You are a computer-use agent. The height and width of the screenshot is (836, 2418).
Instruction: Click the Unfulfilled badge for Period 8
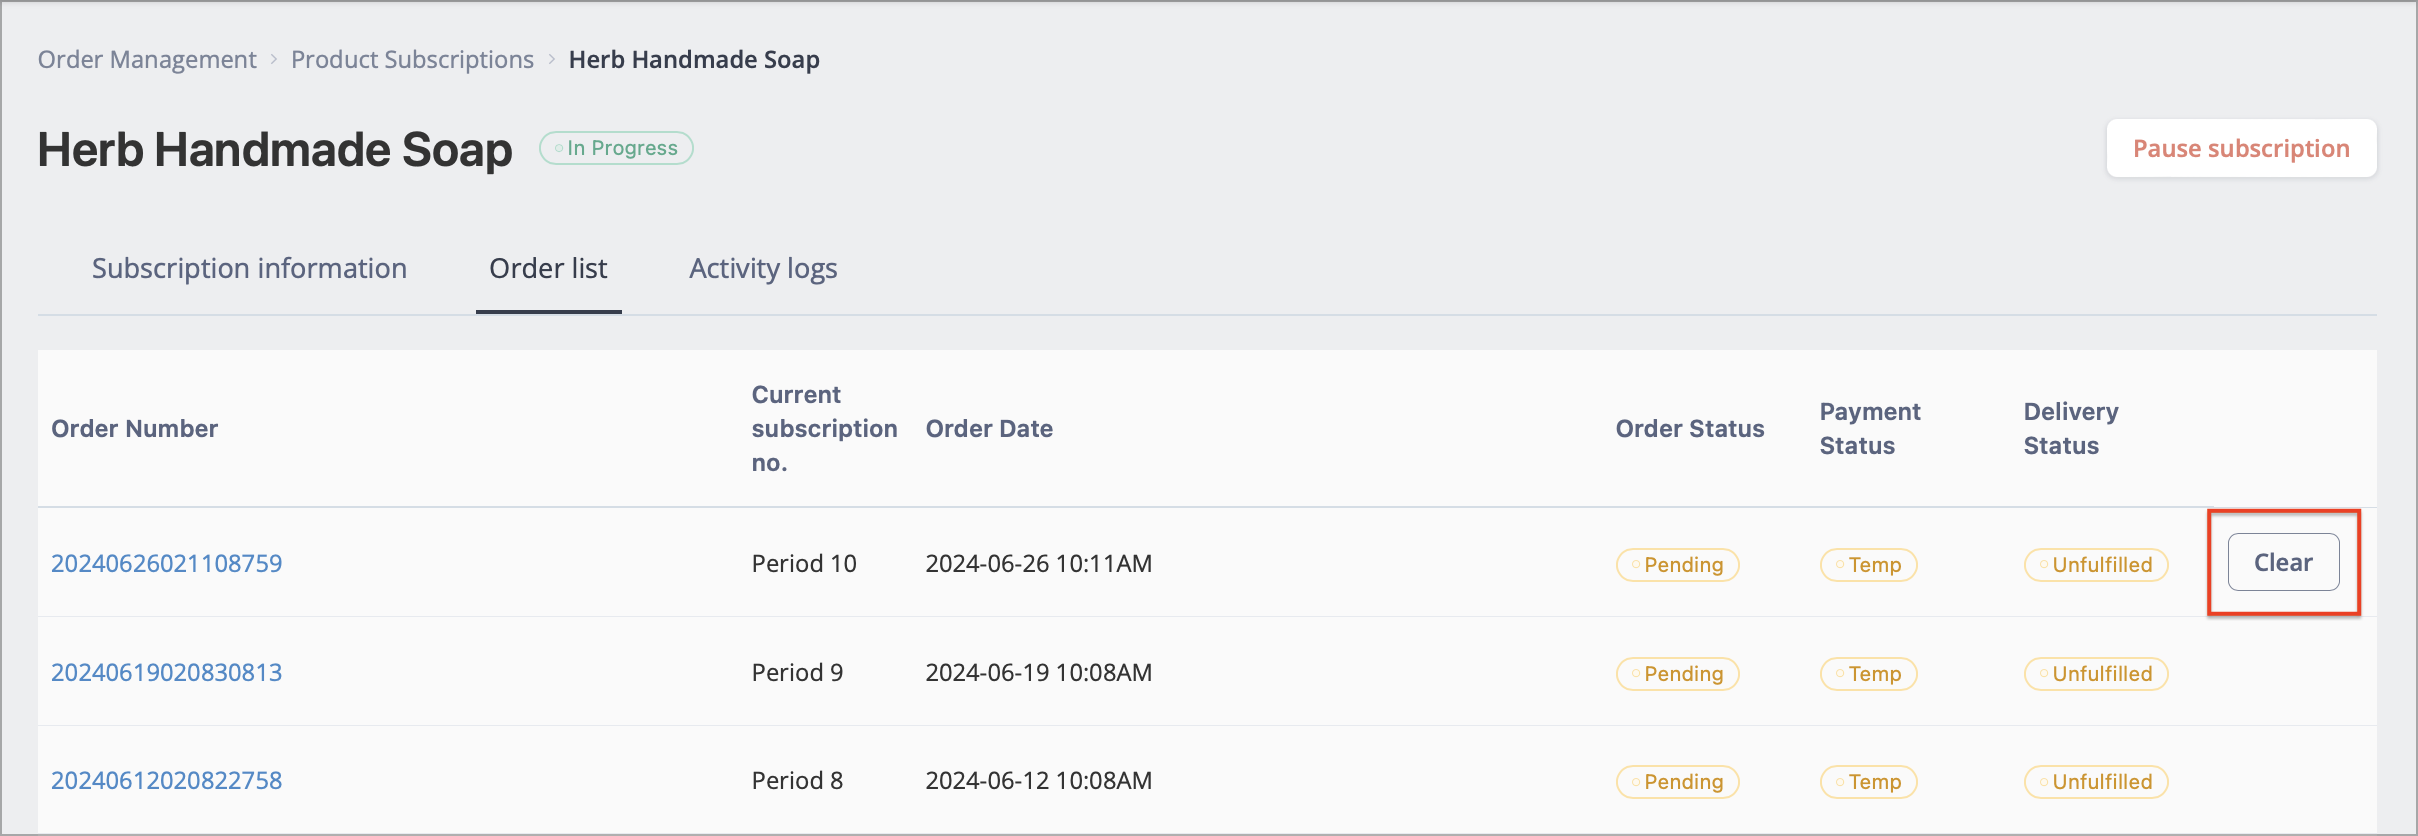(x=2096, y=781)
